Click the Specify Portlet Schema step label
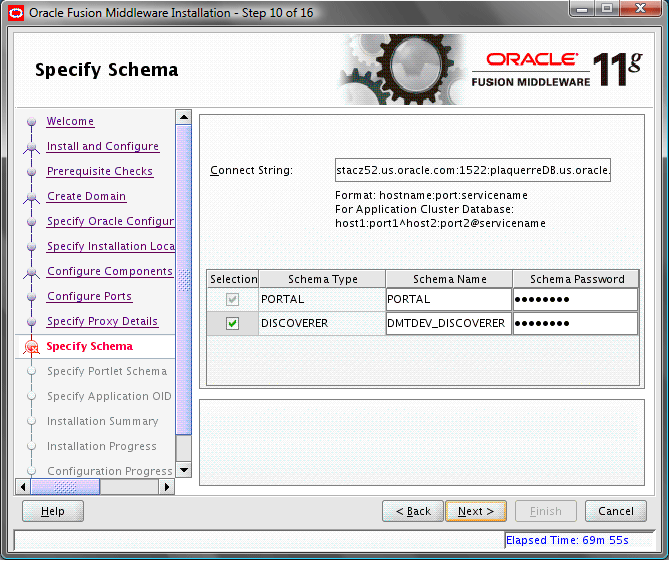 pyautogui.click(x=107, y=371)
